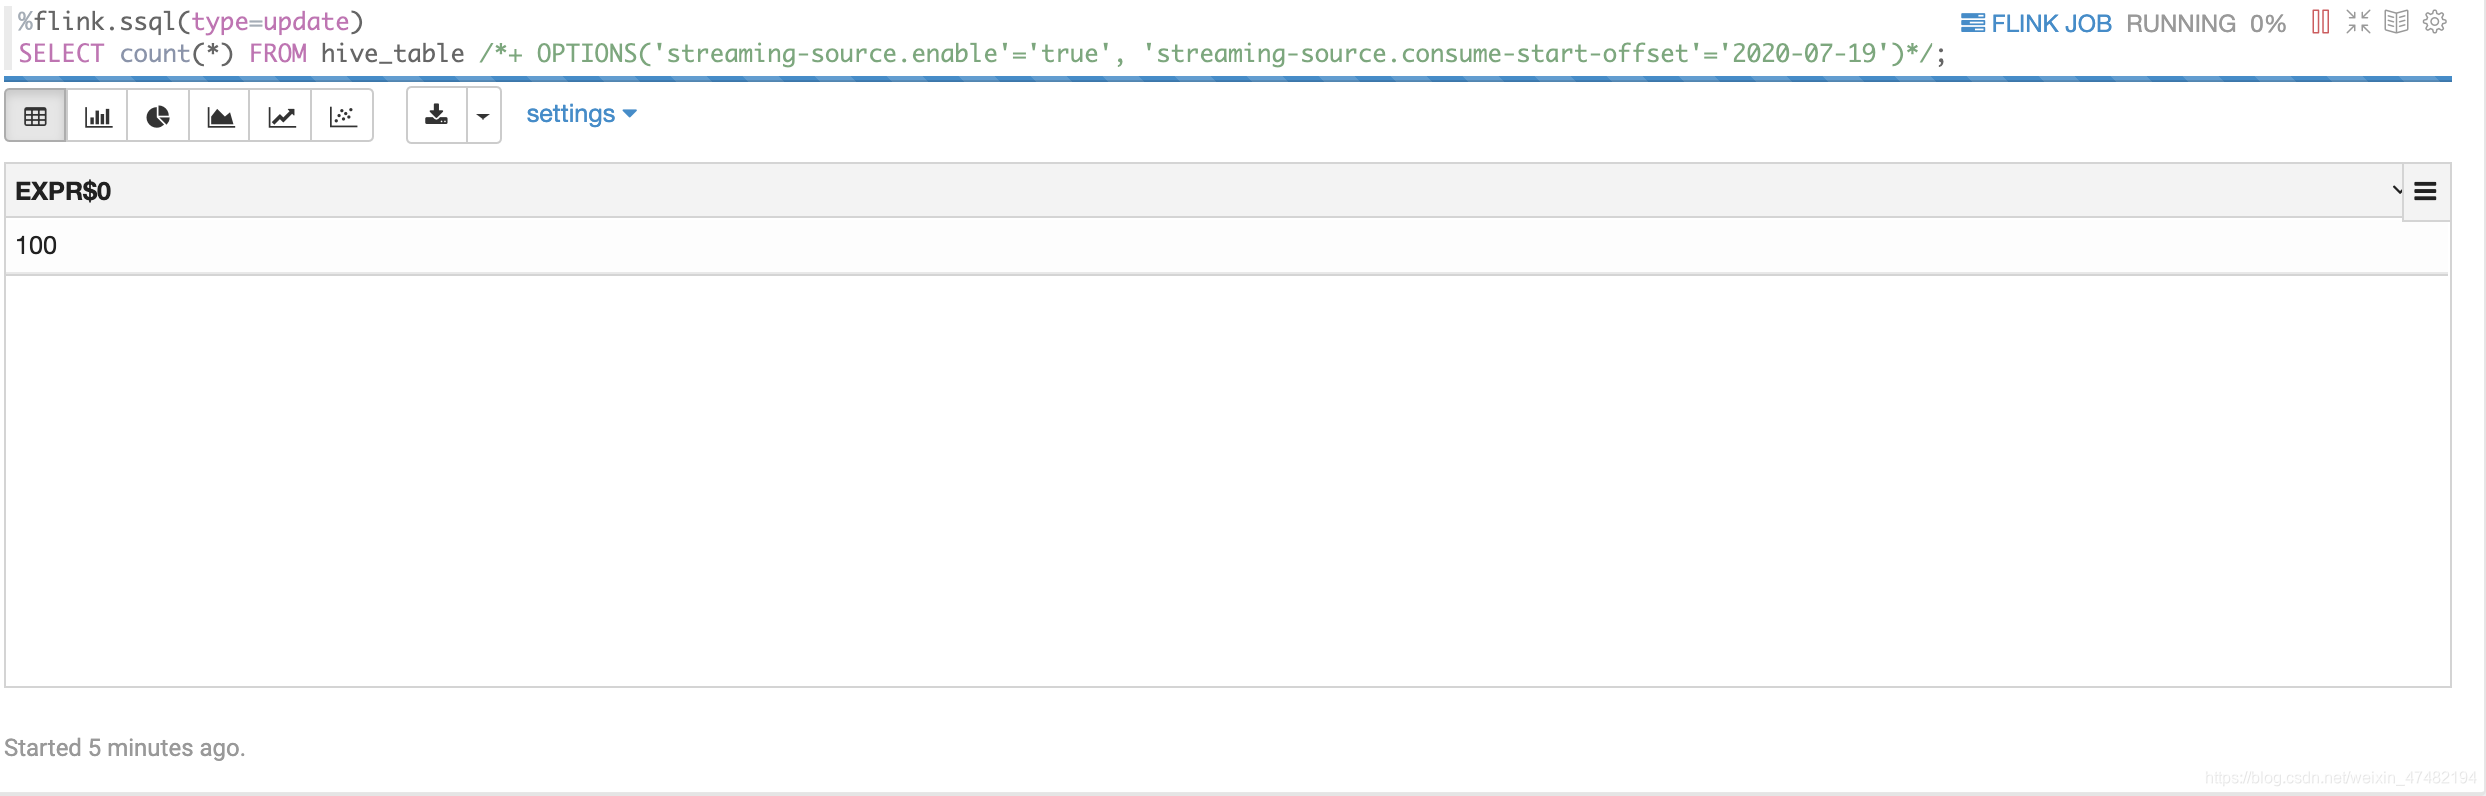Click the %flink.ssql interpreter line
2486x796 pixels.
coord(191,21)
